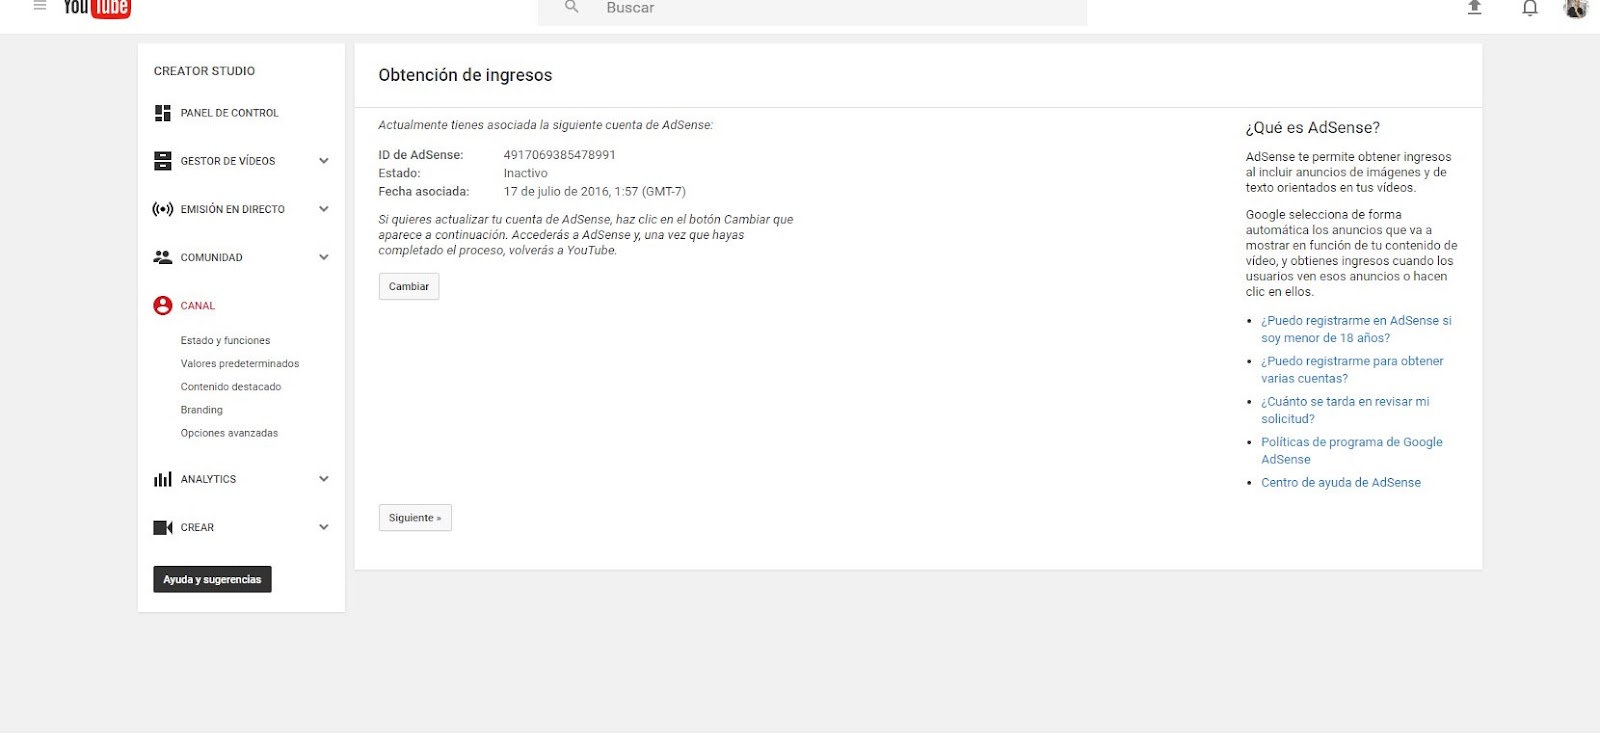Open the Crear section
Screen dimensions: 1600x746
197,528
